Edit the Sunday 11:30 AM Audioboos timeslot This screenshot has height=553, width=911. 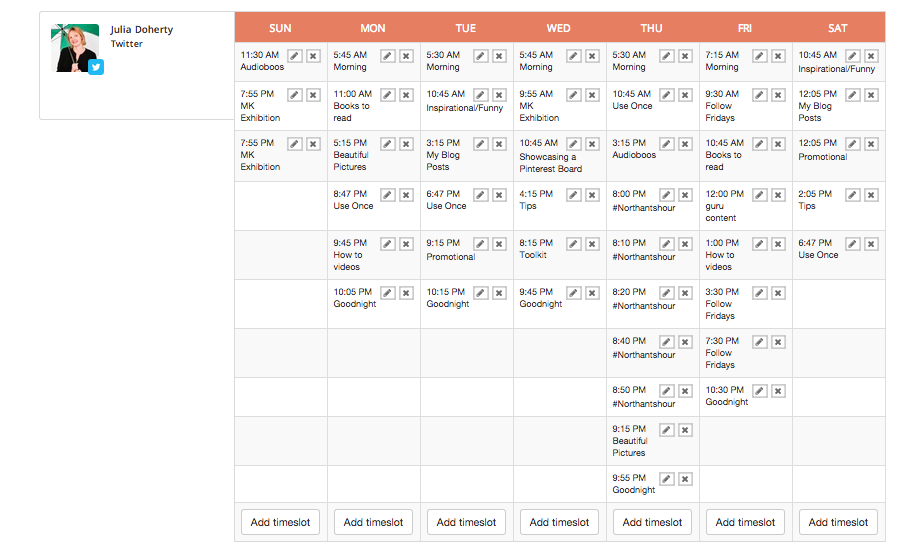(x=295, y=56)
